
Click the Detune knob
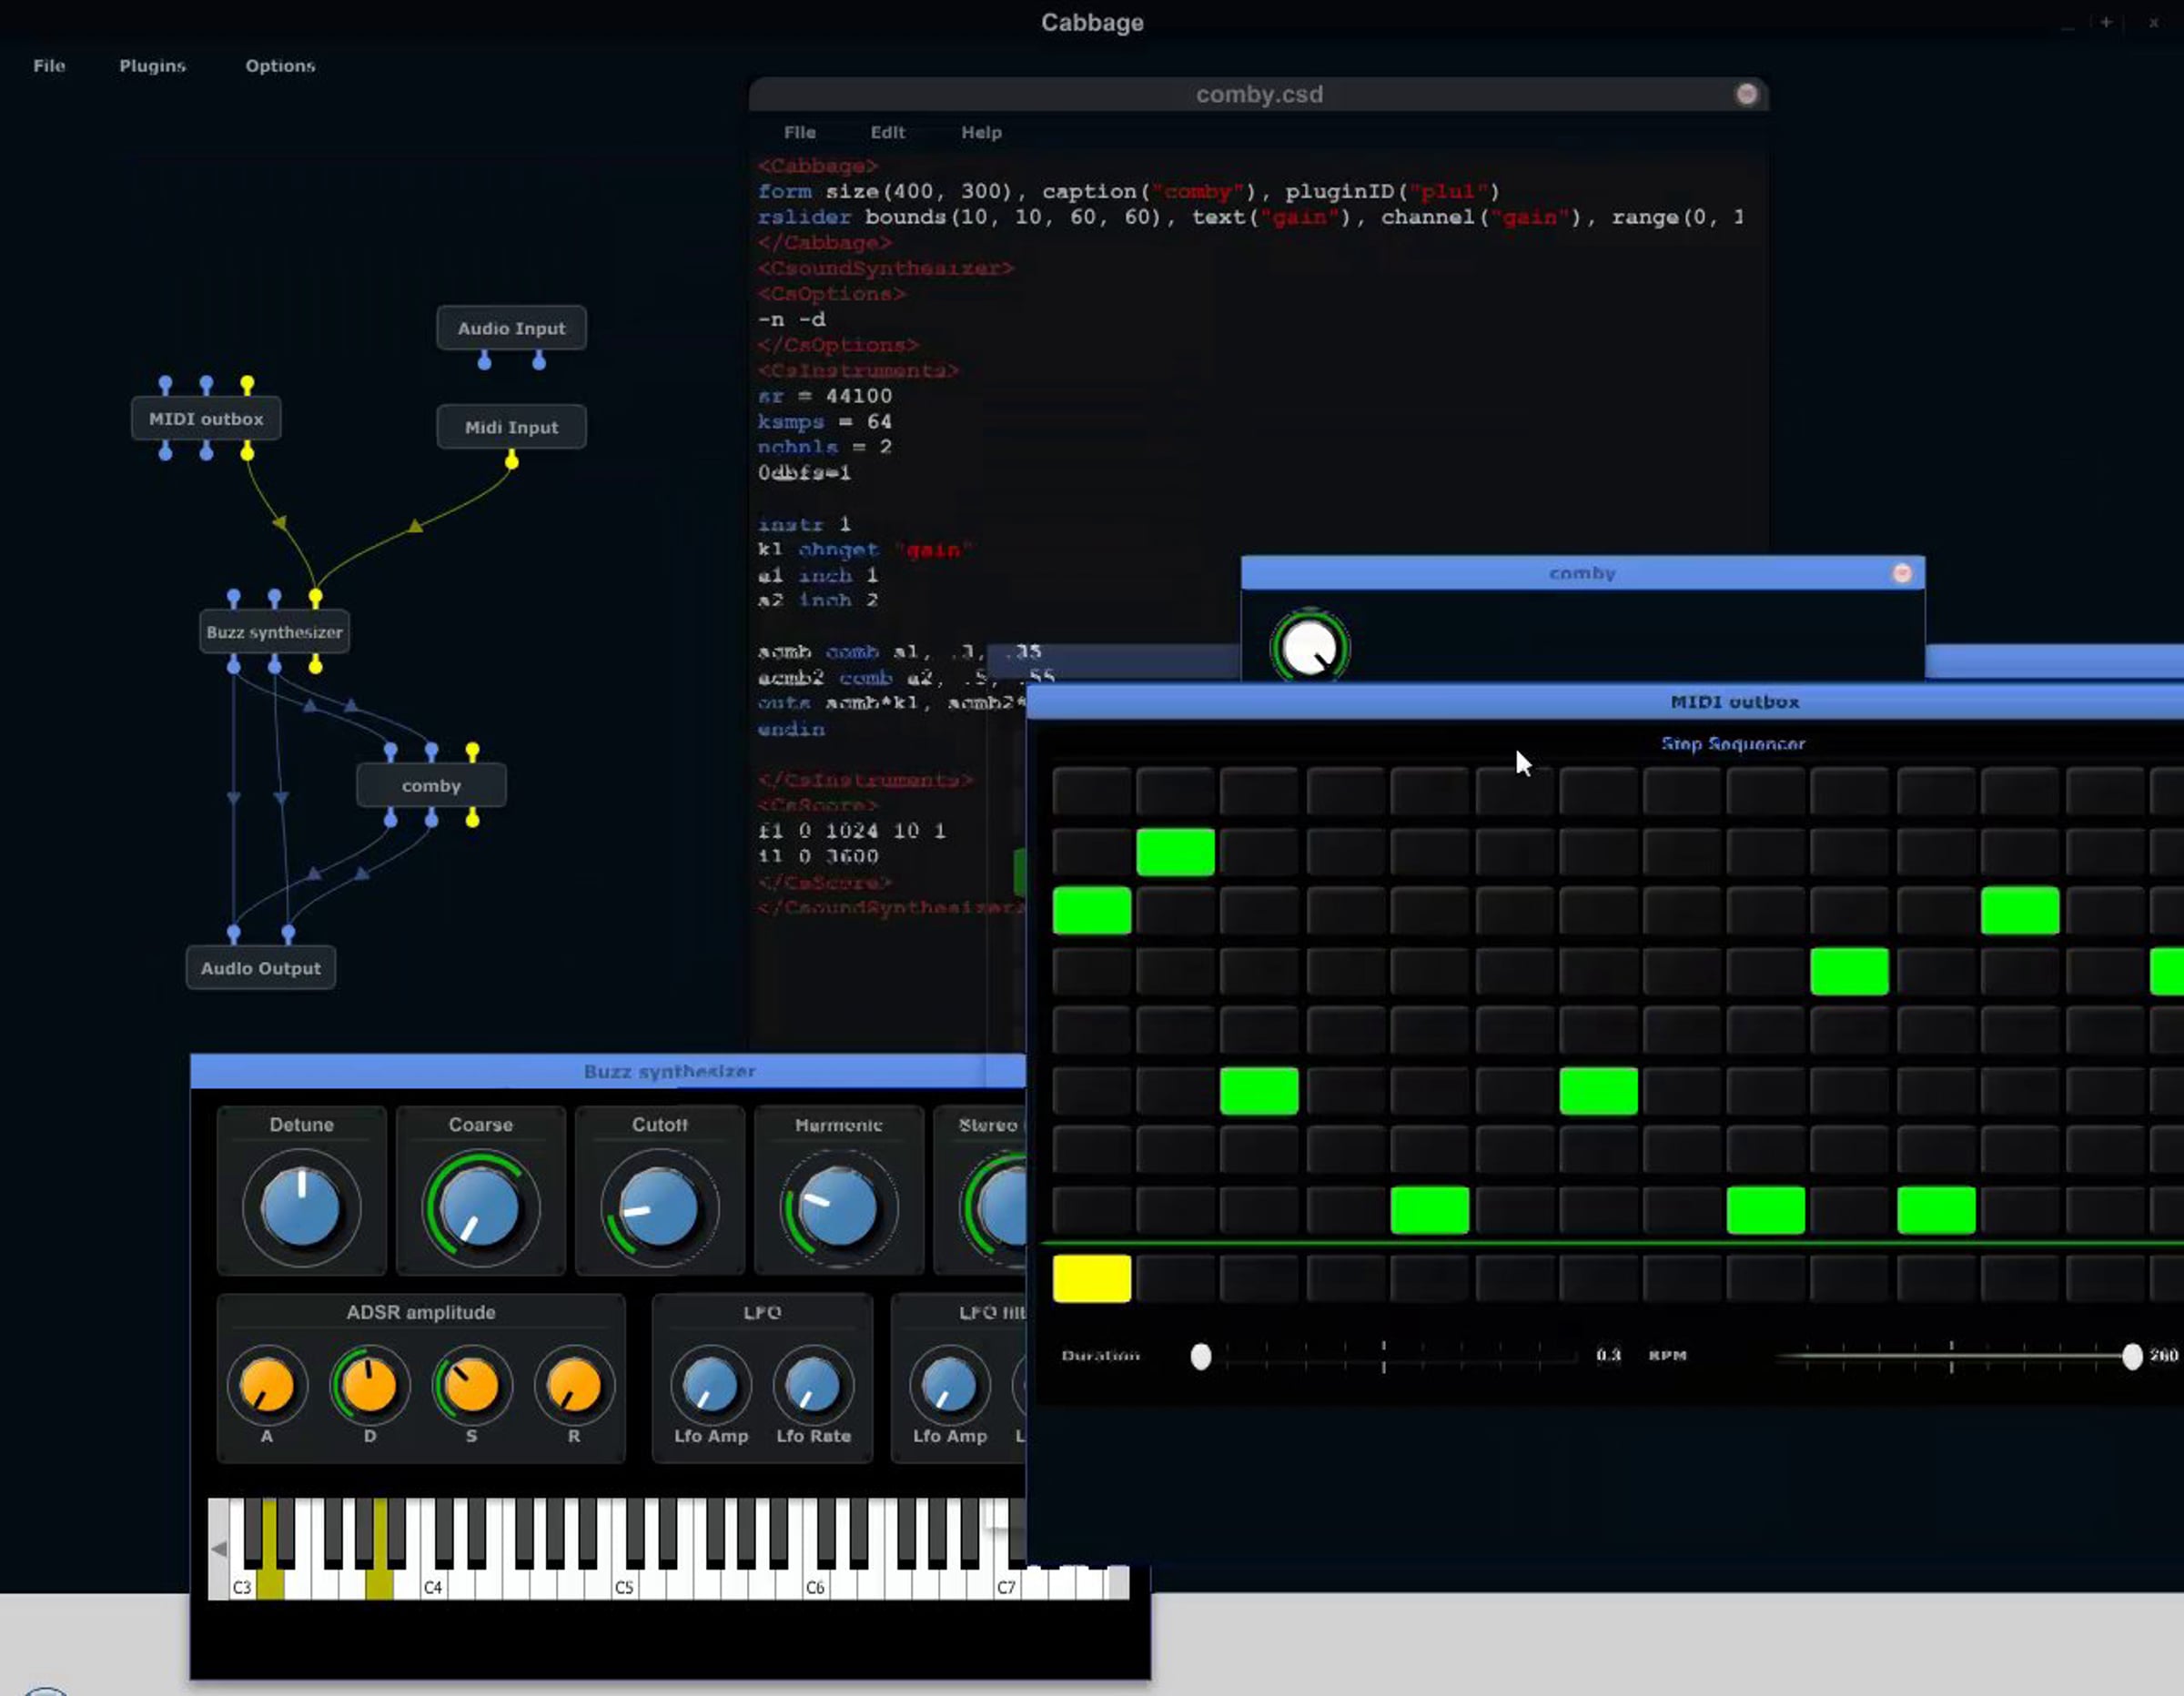(301, 1208)
